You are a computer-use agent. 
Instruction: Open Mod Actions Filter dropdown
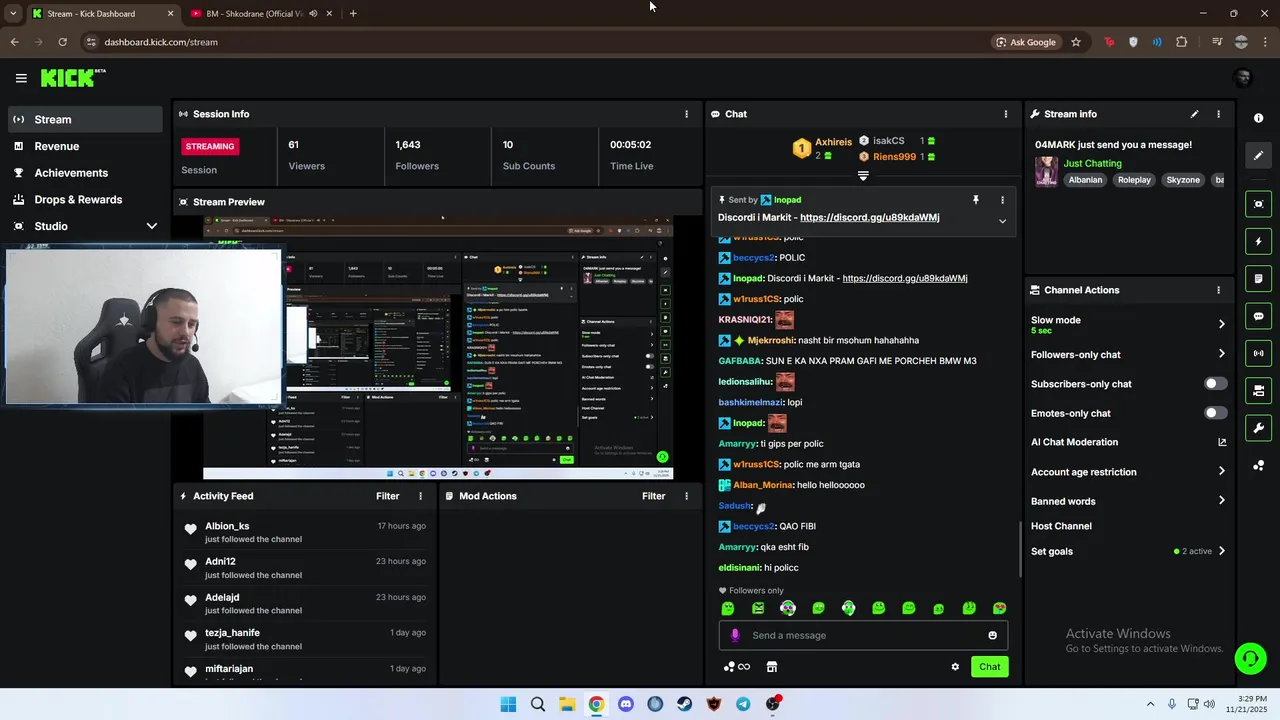coord(654,496)
